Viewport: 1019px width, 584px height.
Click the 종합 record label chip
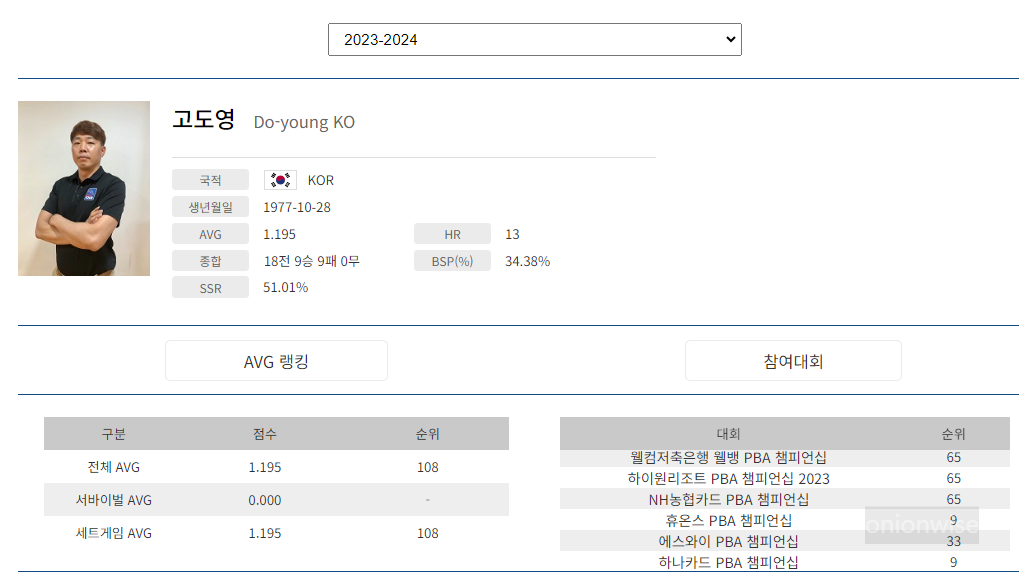[x=210, y=260]
